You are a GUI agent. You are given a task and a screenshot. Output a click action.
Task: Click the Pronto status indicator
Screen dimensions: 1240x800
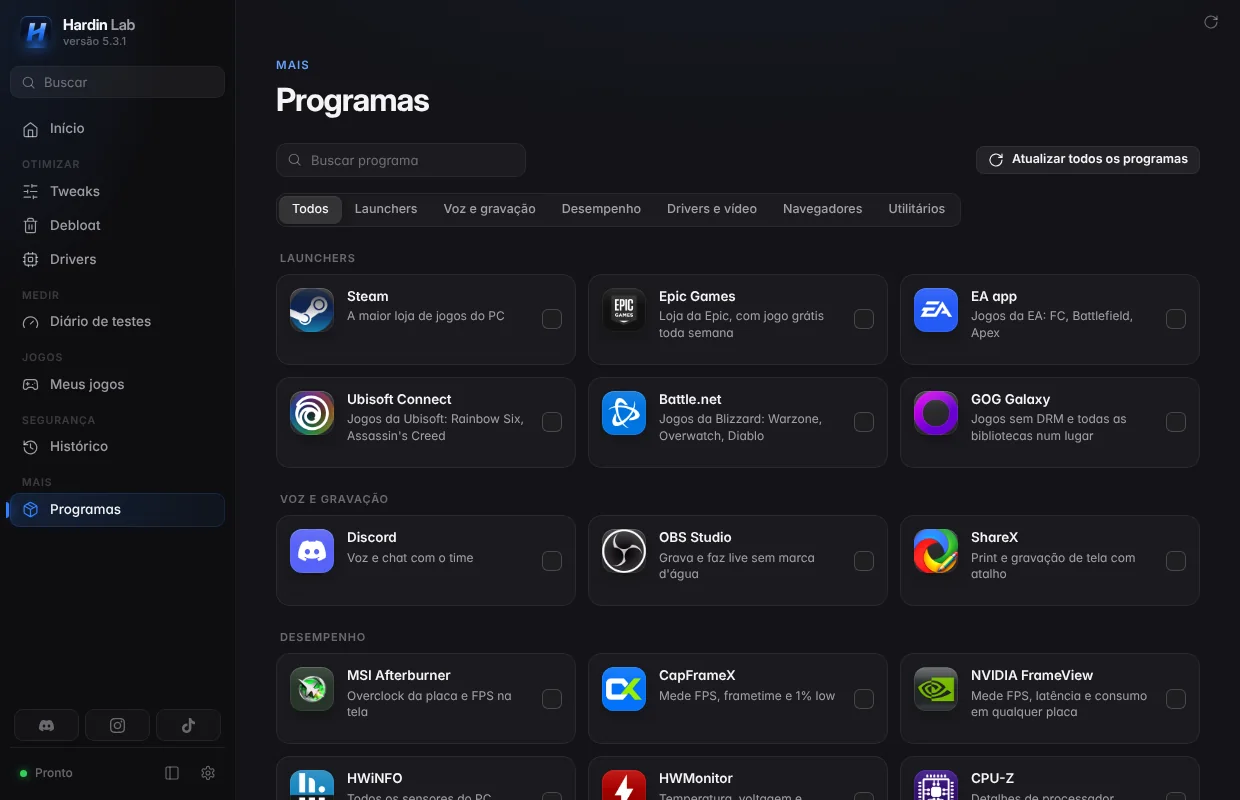[x=46, y=773]
